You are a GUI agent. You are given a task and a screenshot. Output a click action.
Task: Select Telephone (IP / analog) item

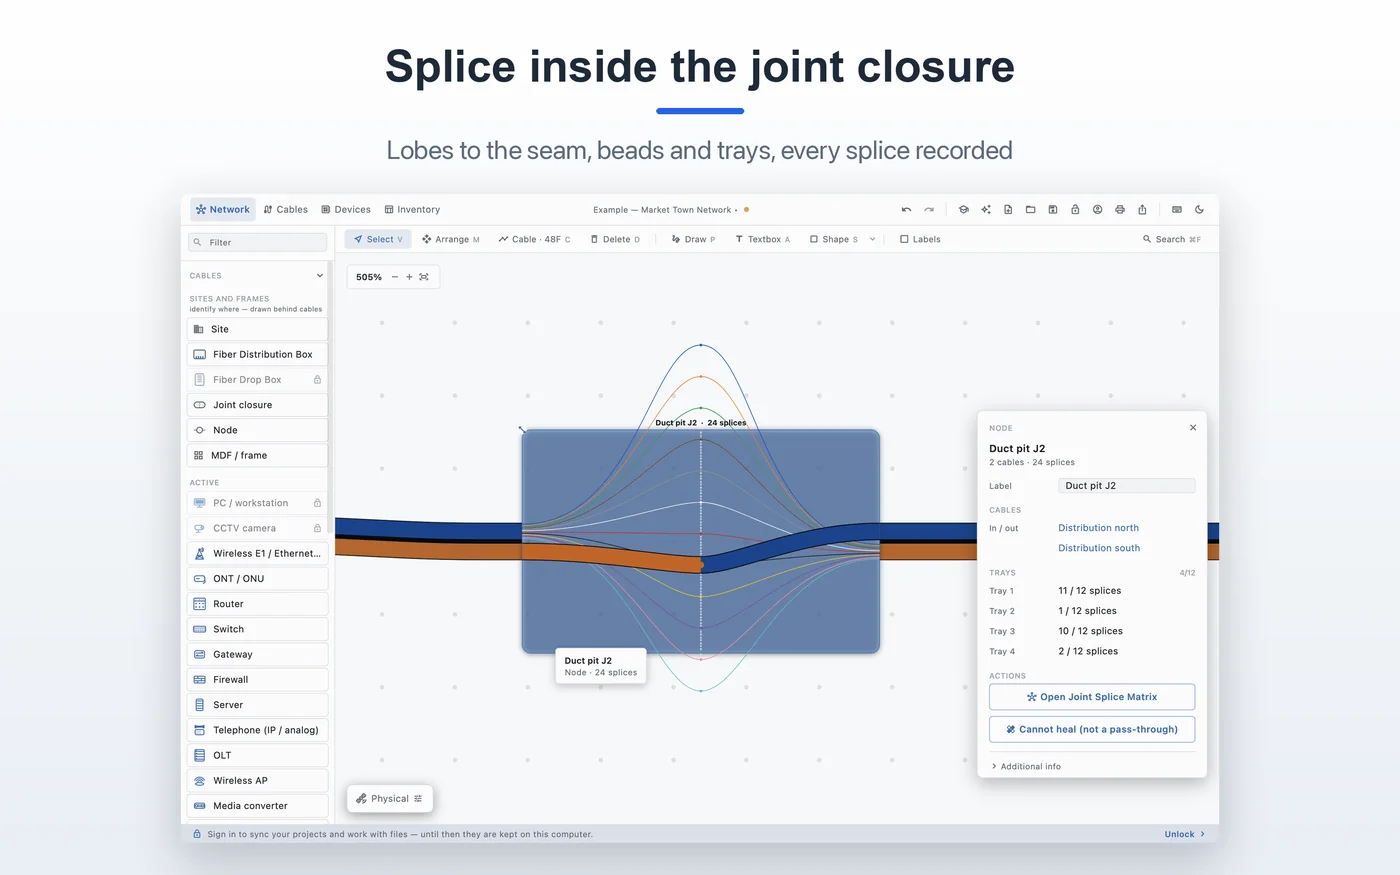(x=257, y=730)
